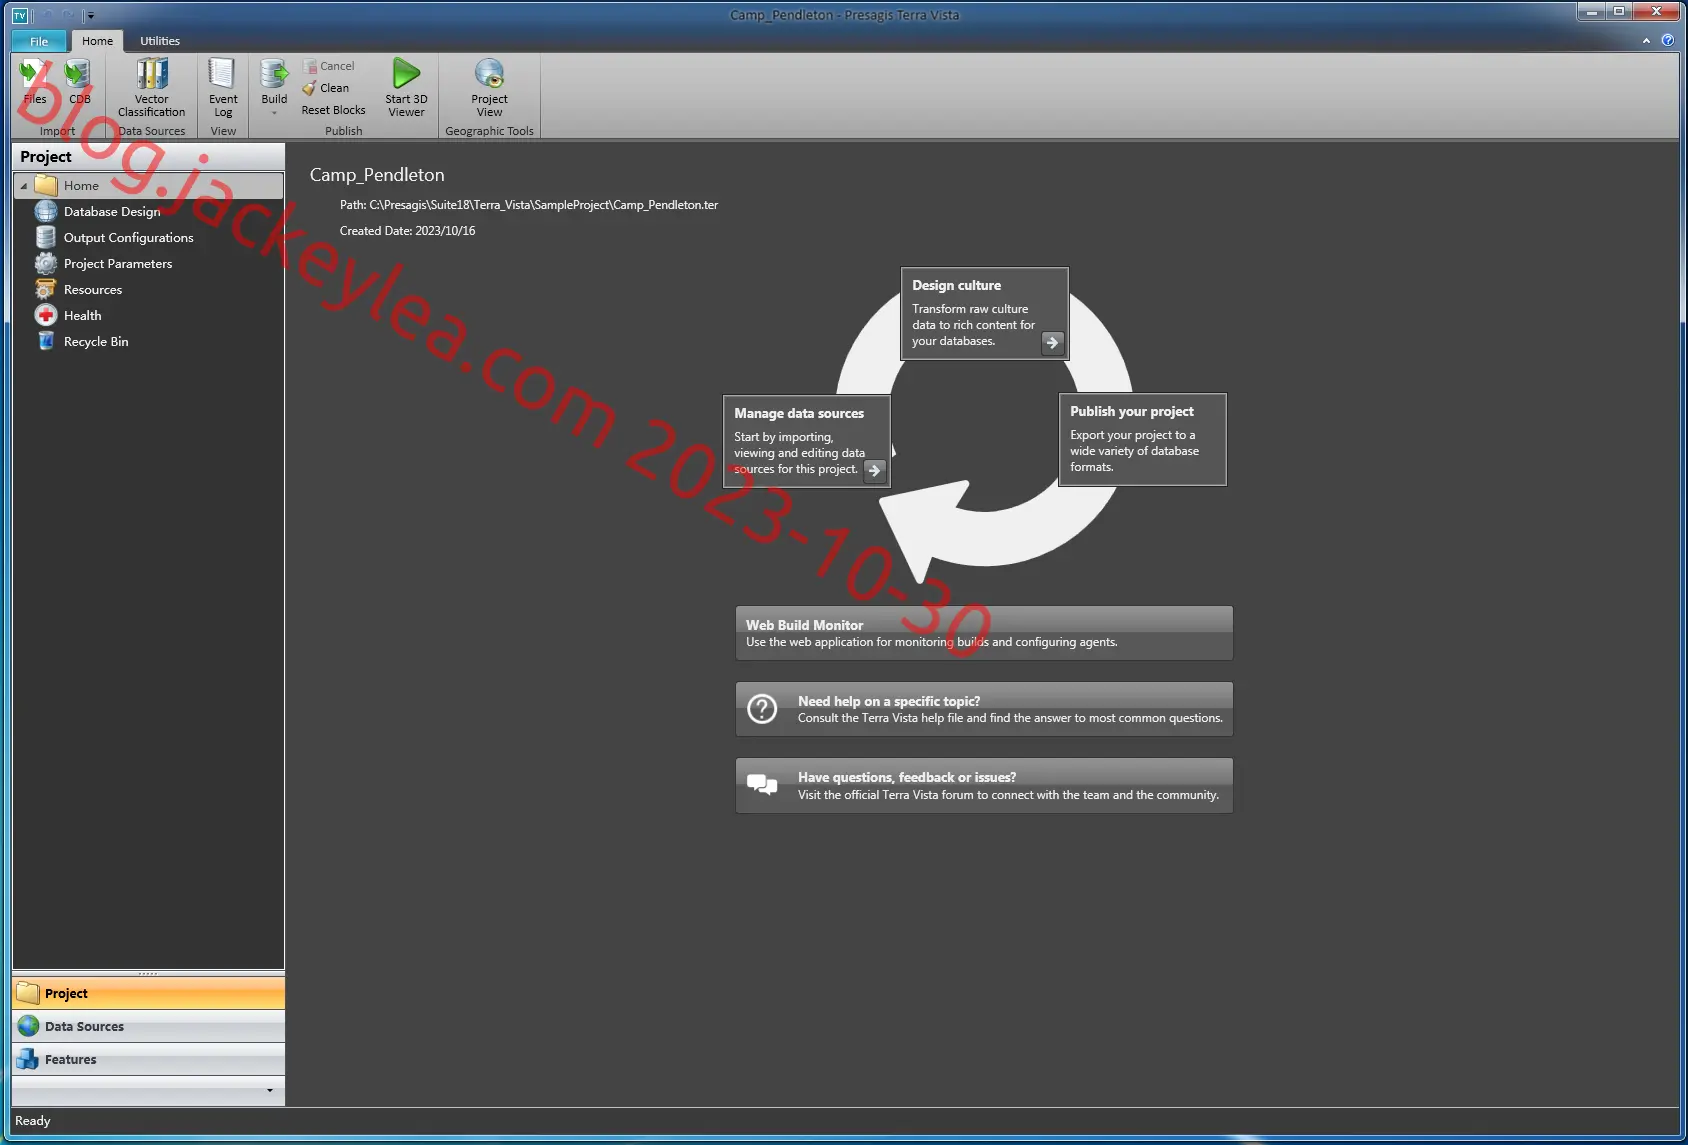Open navigation pane options dropdown arrow
Screen dimensions: 1688x1145
(x=270, y=1090)
